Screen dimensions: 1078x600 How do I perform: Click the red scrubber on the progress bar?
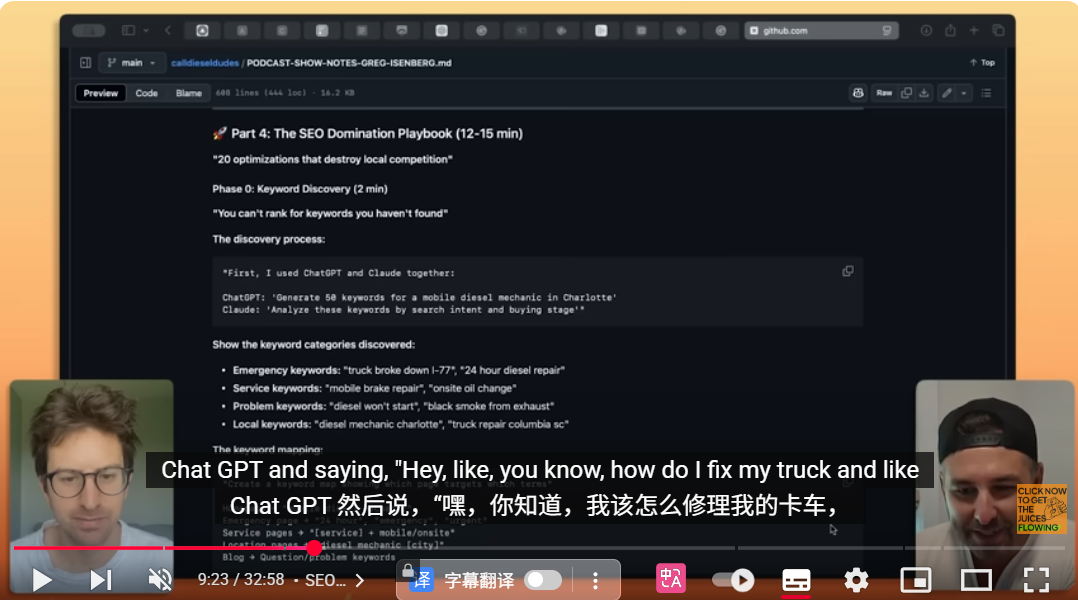(x=314, y=548)
